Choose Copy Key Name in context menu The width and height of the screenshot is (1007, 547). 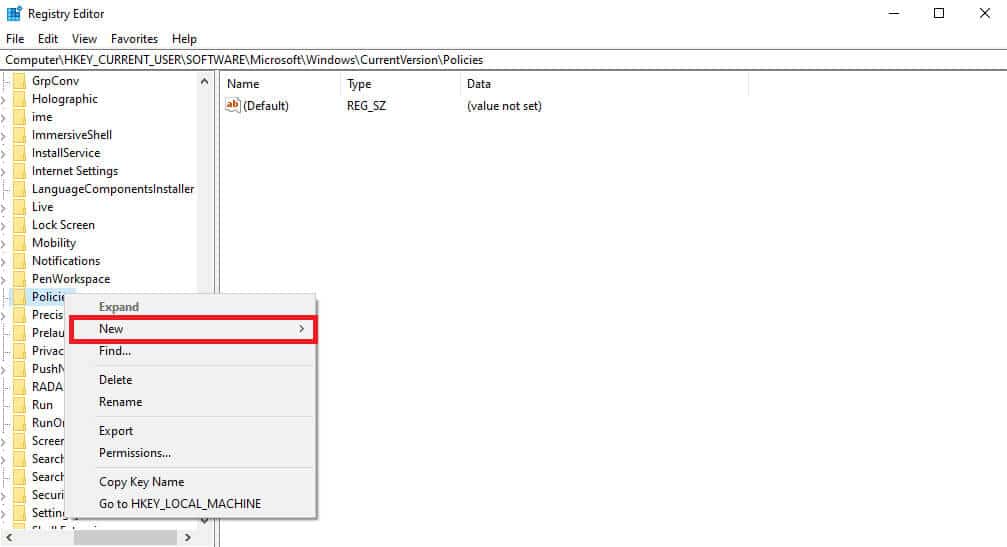pos(193,482)
